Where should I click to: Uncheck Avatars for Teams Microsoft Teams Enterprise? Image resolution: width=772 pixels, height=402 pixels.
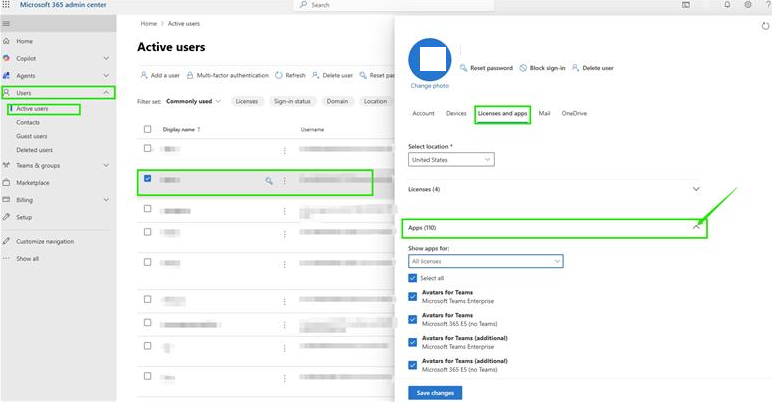click(x=413, y=297)
